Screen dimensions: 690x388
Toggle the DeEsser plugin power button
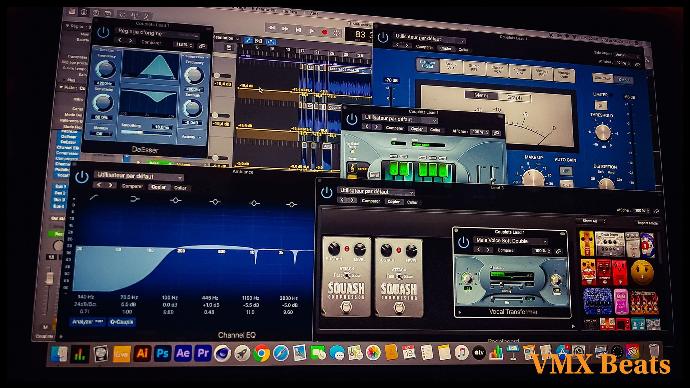coord(103,32)
